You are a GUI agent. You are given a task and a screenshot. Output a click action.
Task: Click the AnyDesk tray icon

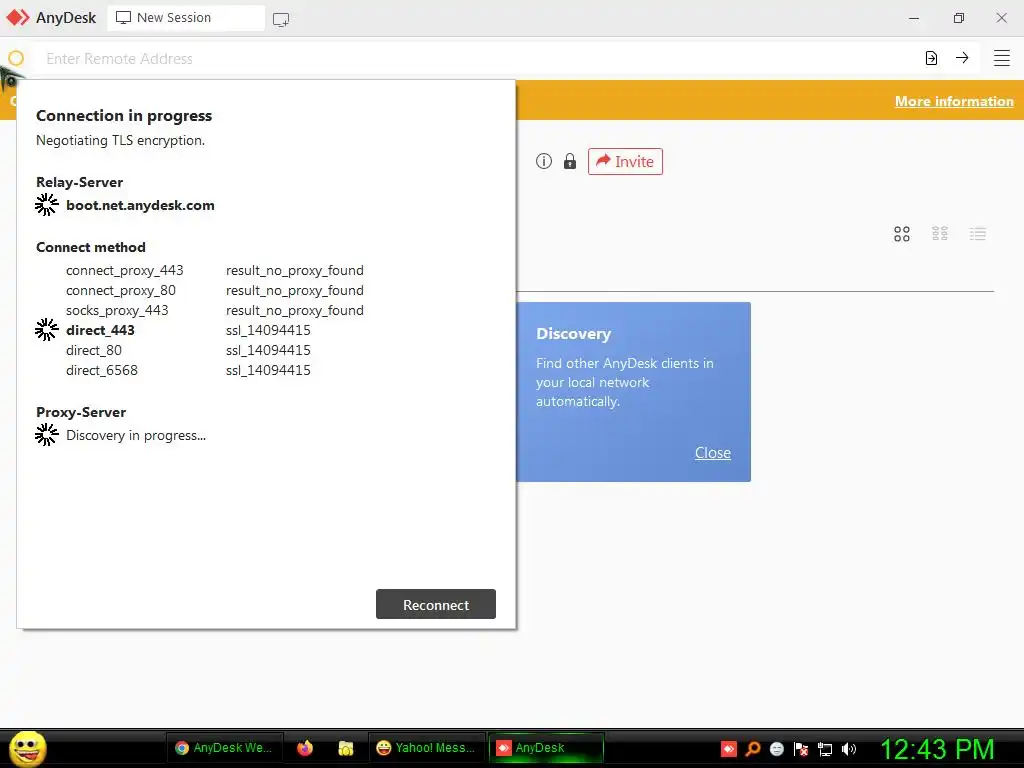coord(729,749)
